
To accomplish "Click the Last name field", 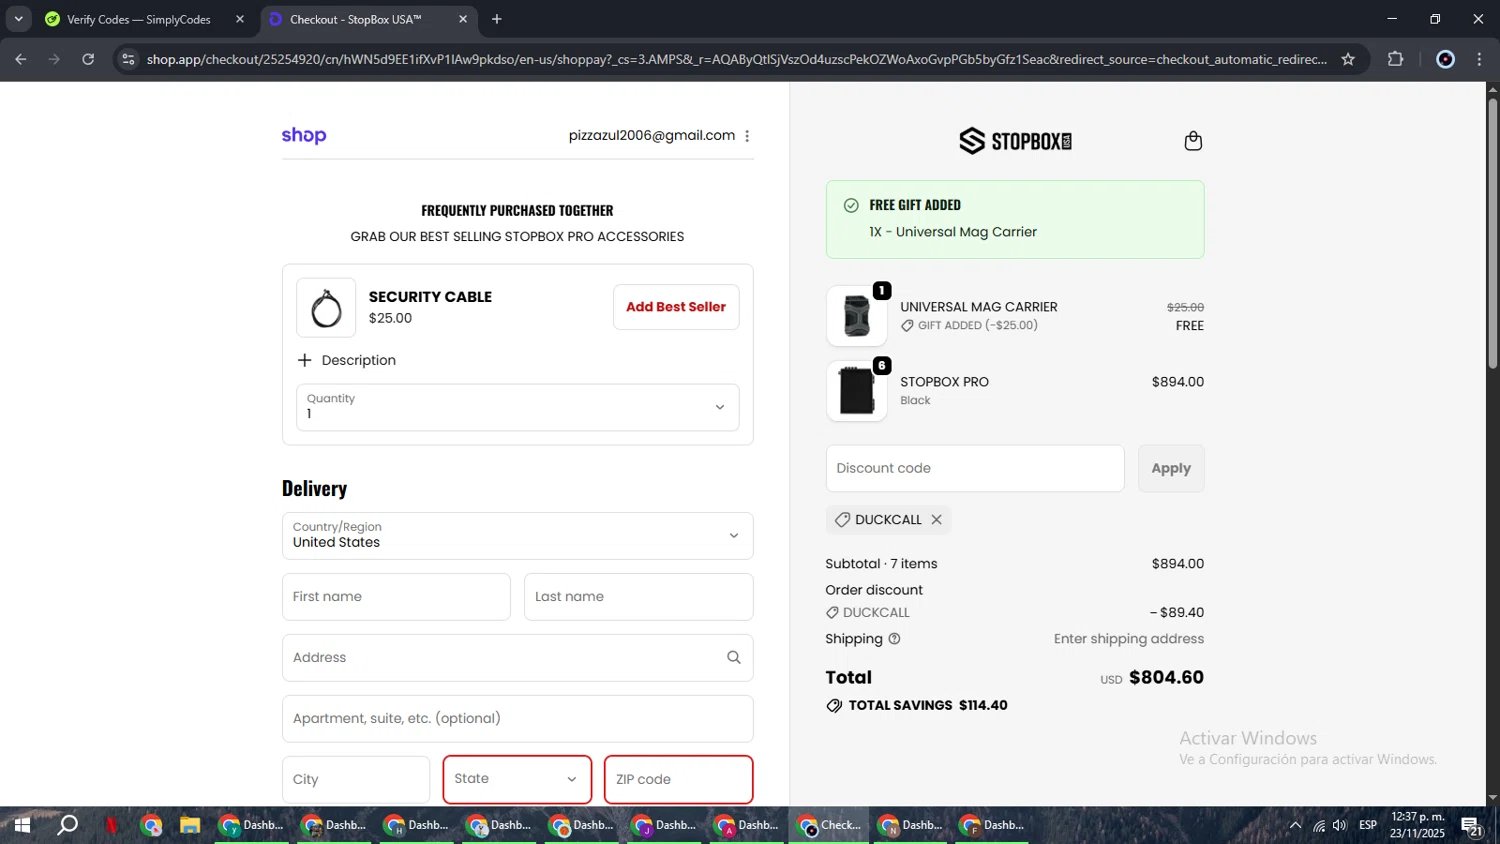I will 639,597.
